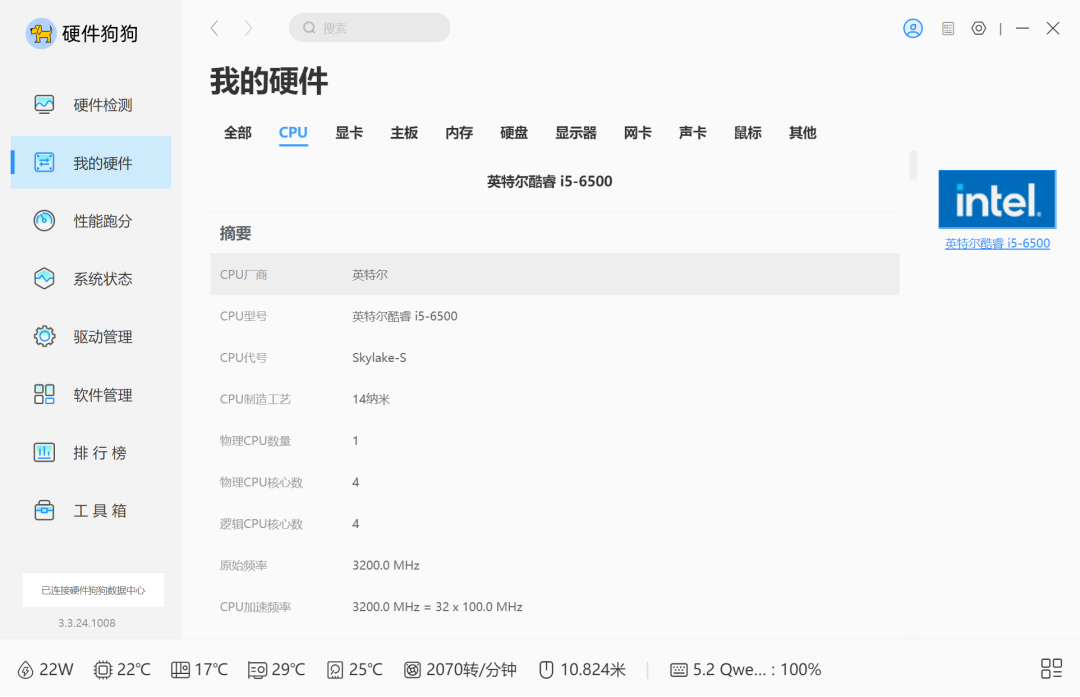Screen dimensions: 1080x697
Task: Click the 22W power status icon
Action: 25,669
